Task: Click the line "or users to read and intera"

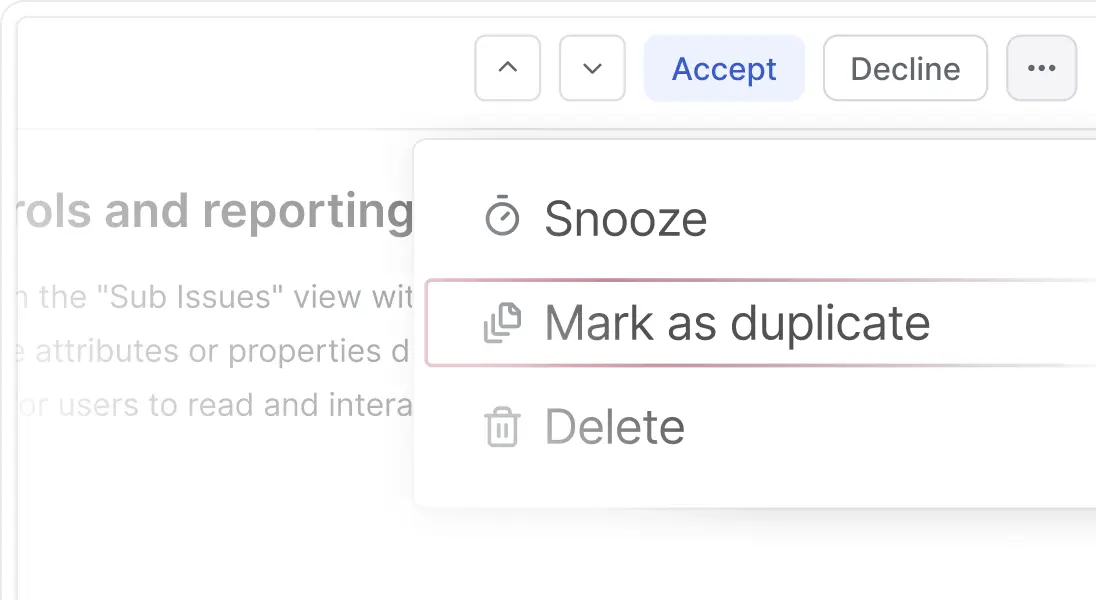Action: point(215,405)
